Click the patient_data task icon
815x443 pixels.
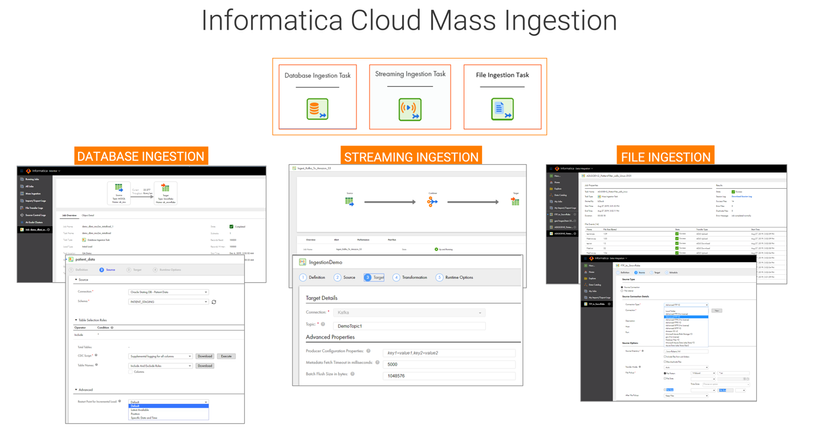(71, 259)
